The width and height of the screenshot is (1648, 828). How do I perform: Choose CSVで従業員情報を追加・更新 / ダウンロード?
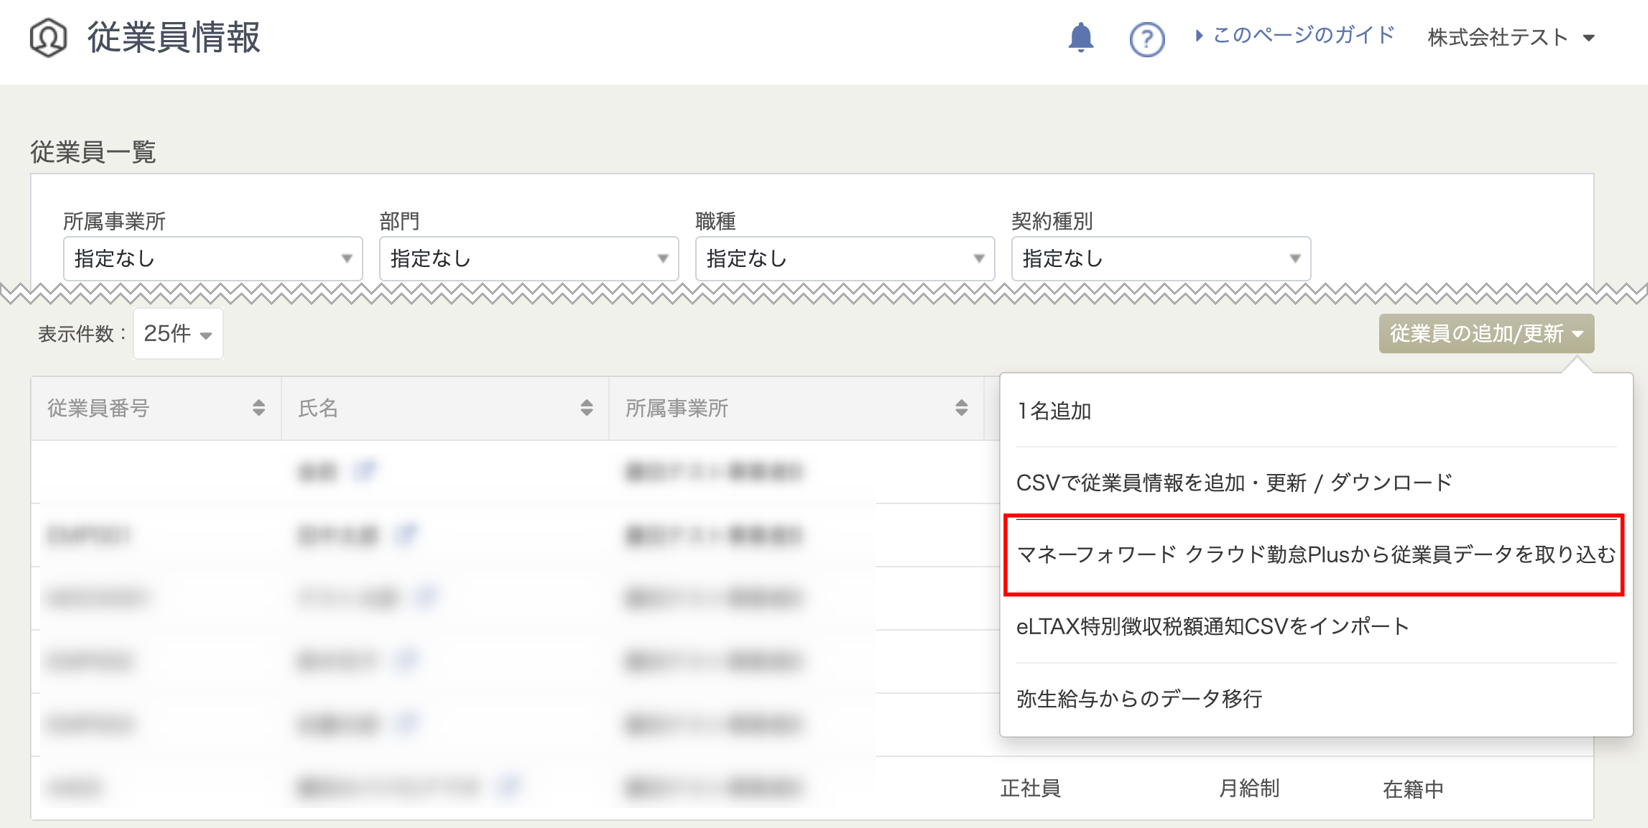click(x=1233, y=483)
